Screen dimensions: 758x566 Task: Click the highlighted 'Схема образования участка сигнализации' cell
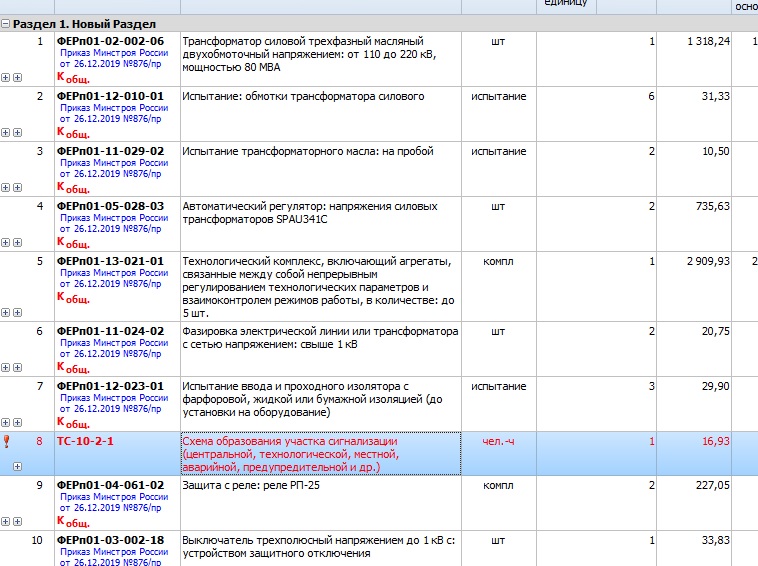321,454
